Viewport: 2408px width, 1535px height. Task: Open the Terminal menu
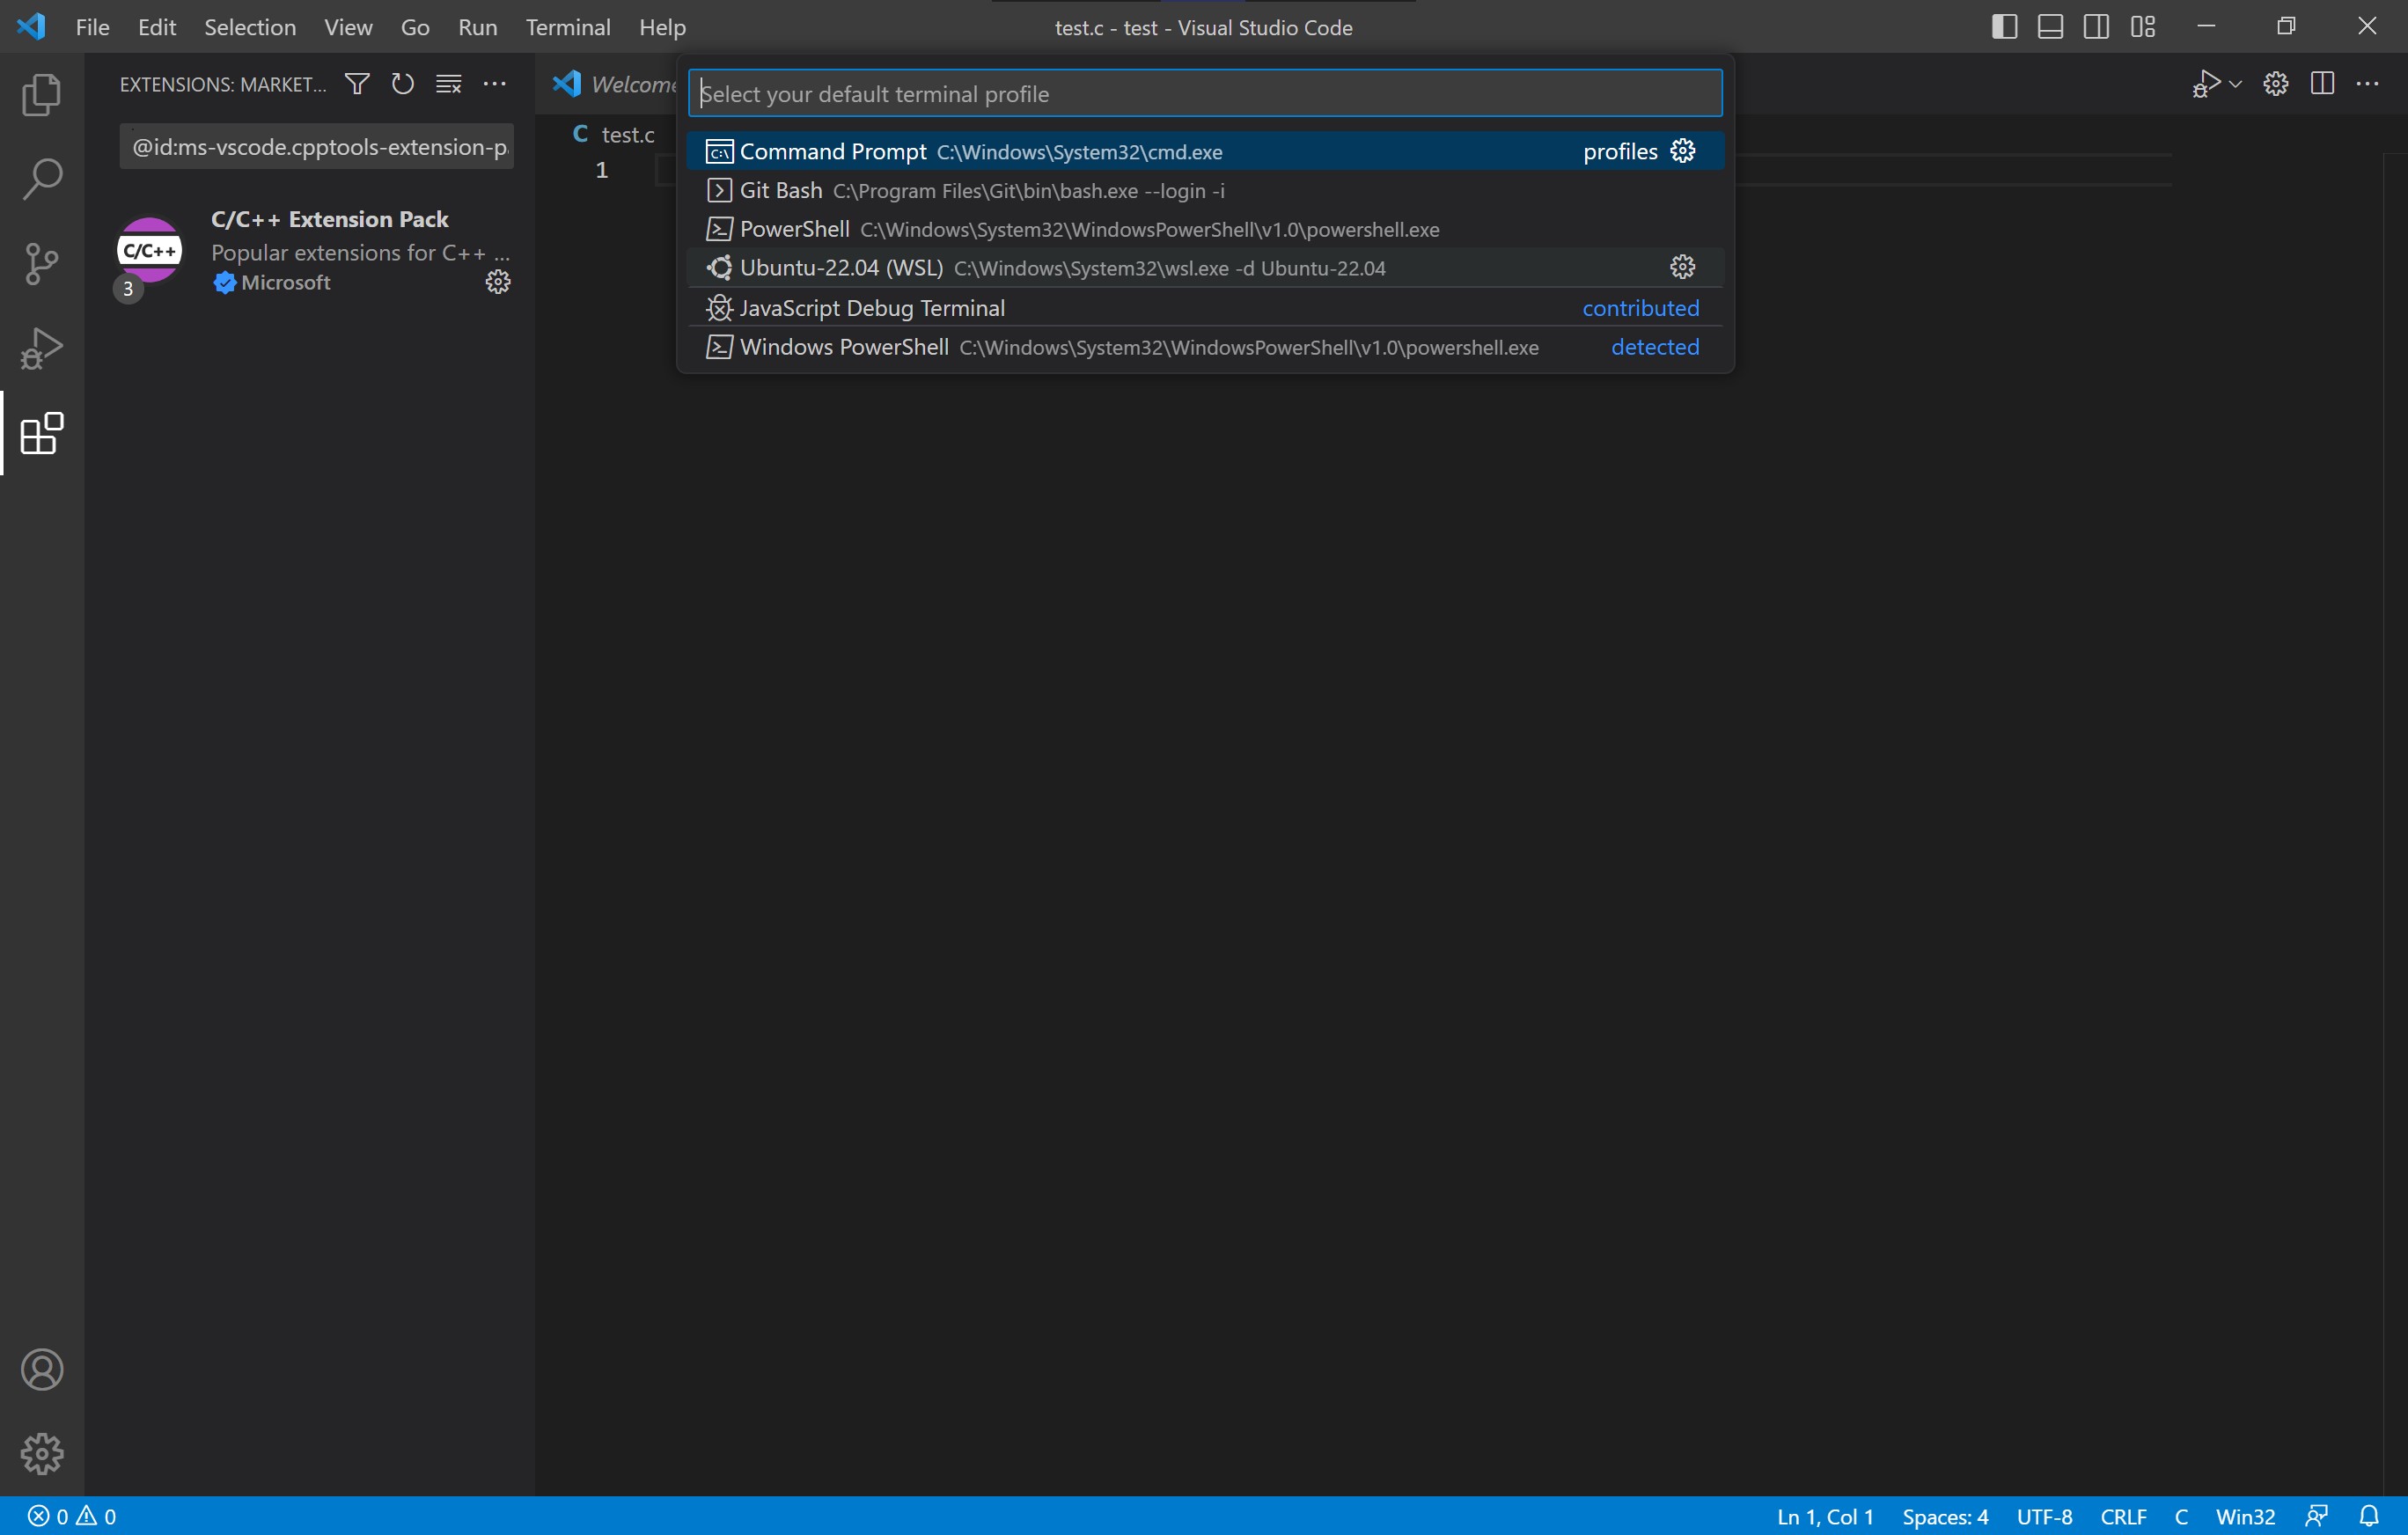(568, 27)
